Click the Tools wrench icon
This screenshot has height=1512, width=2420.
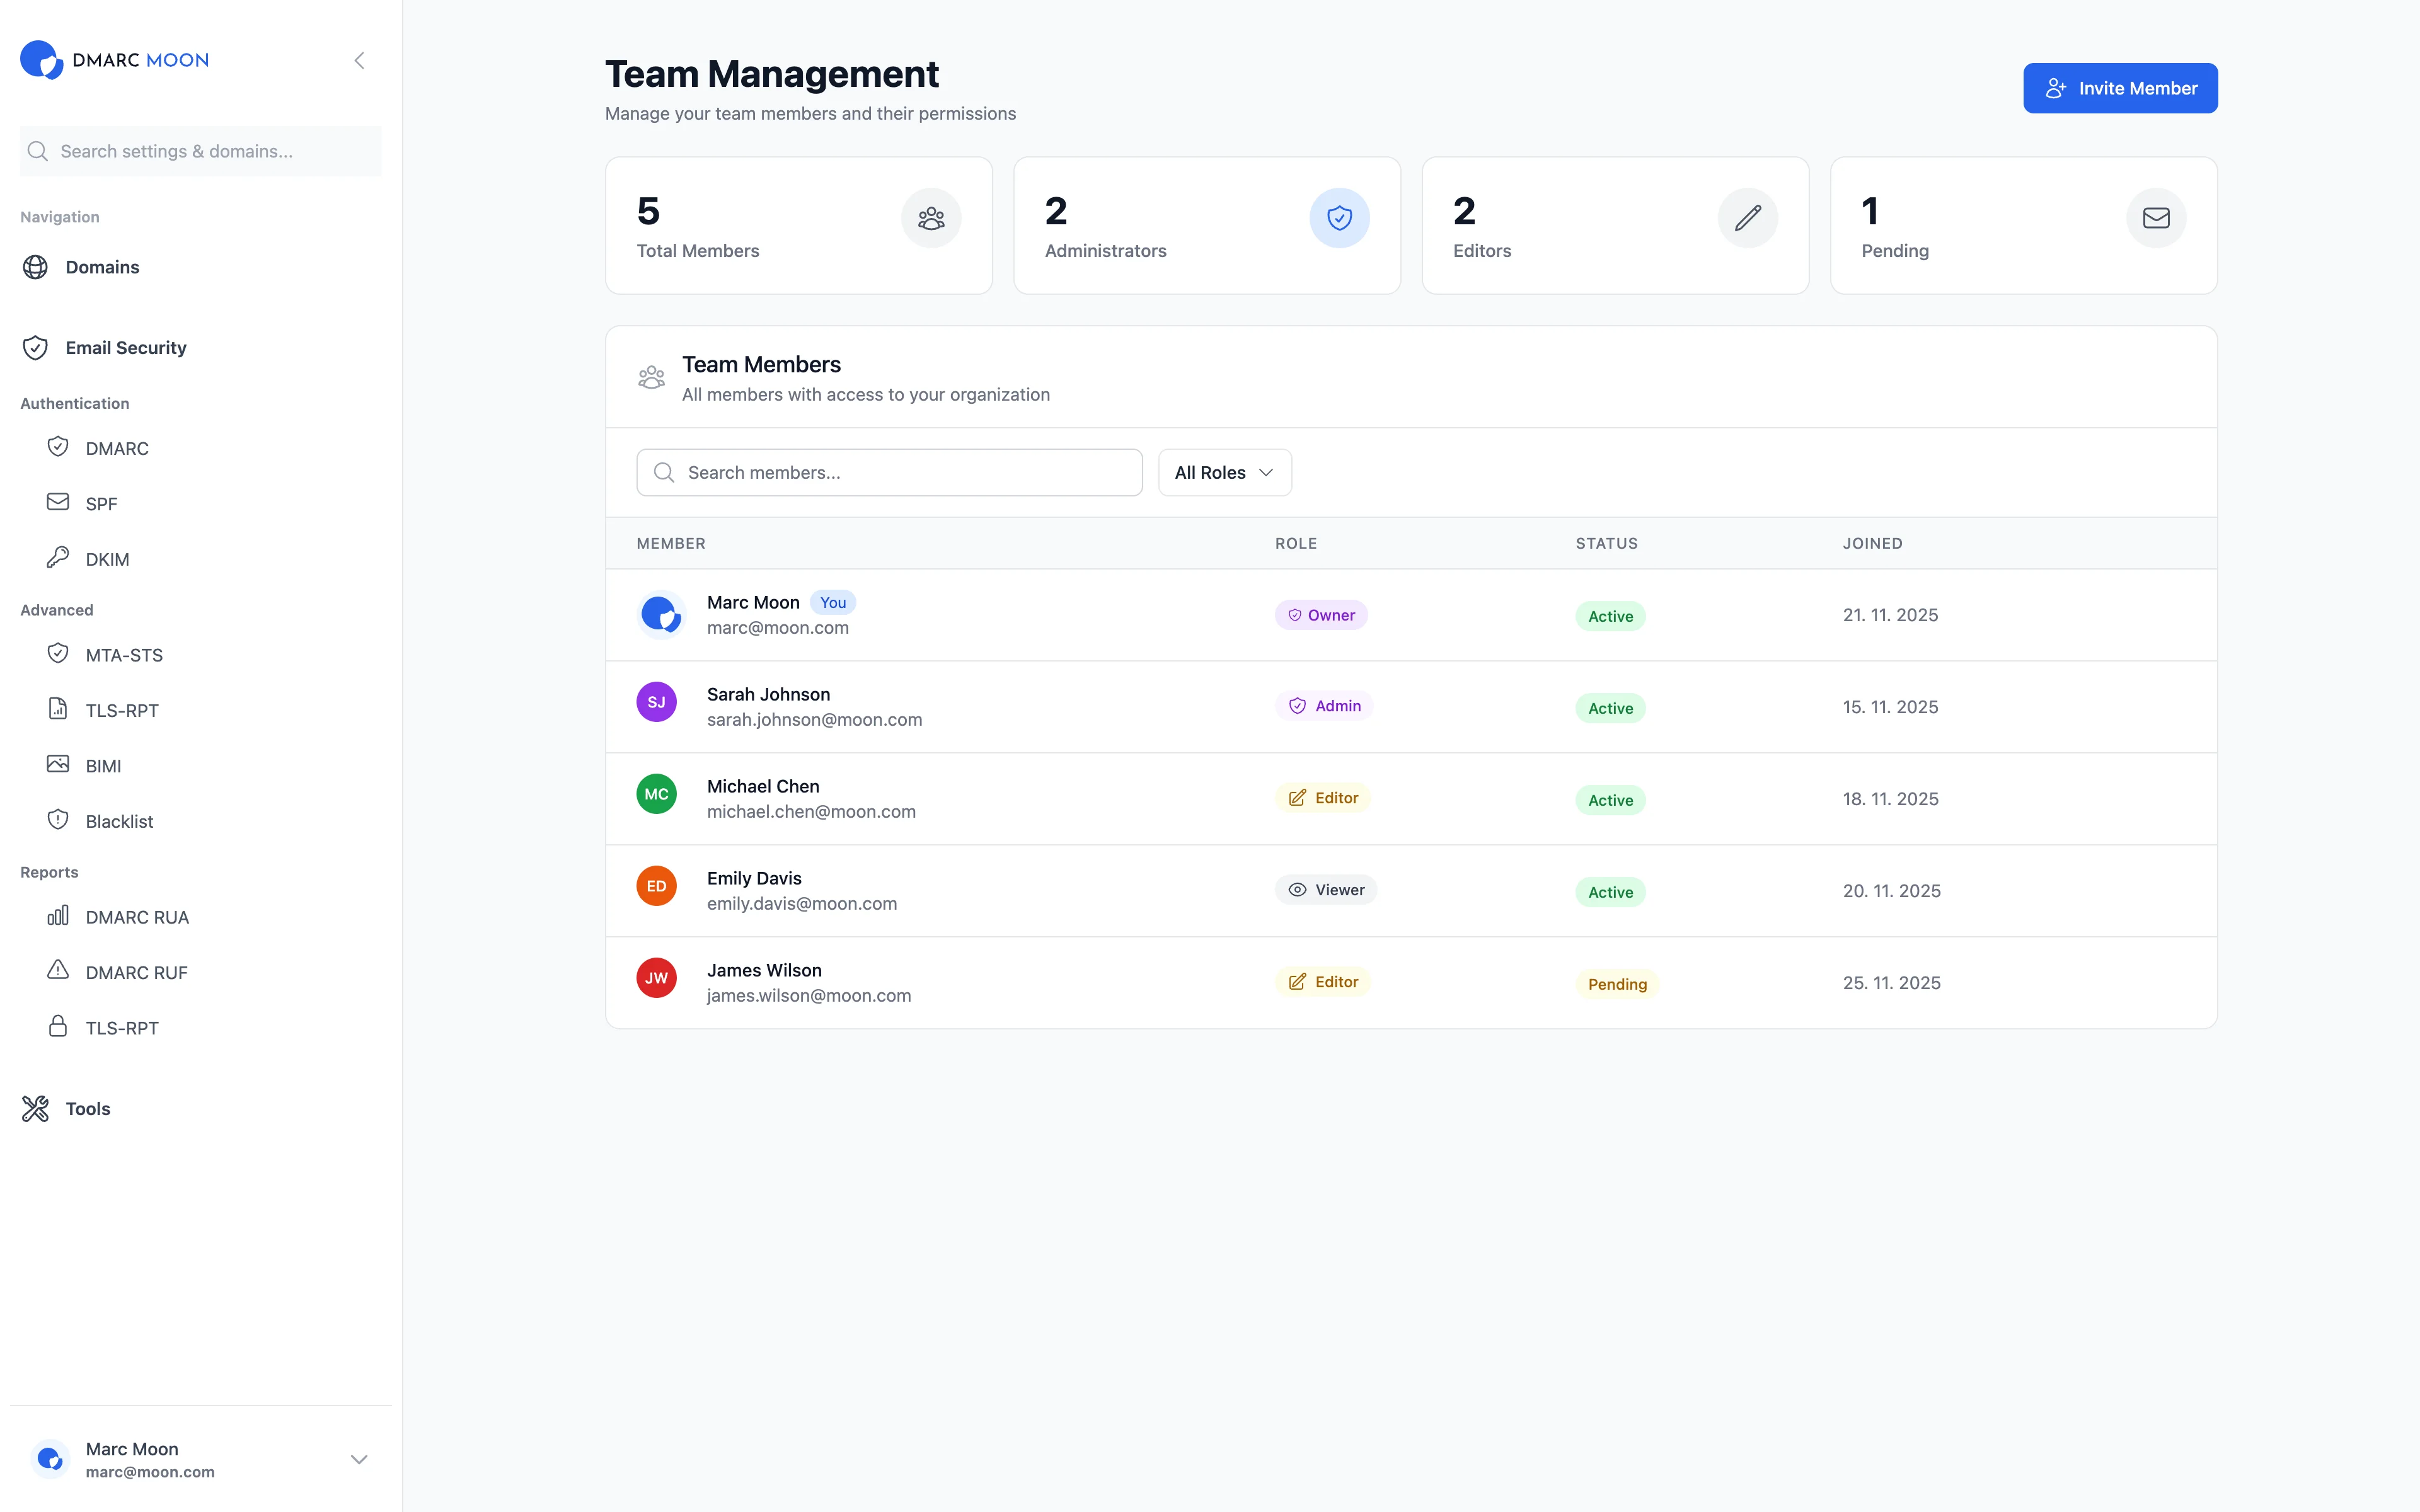[35, 1108]
